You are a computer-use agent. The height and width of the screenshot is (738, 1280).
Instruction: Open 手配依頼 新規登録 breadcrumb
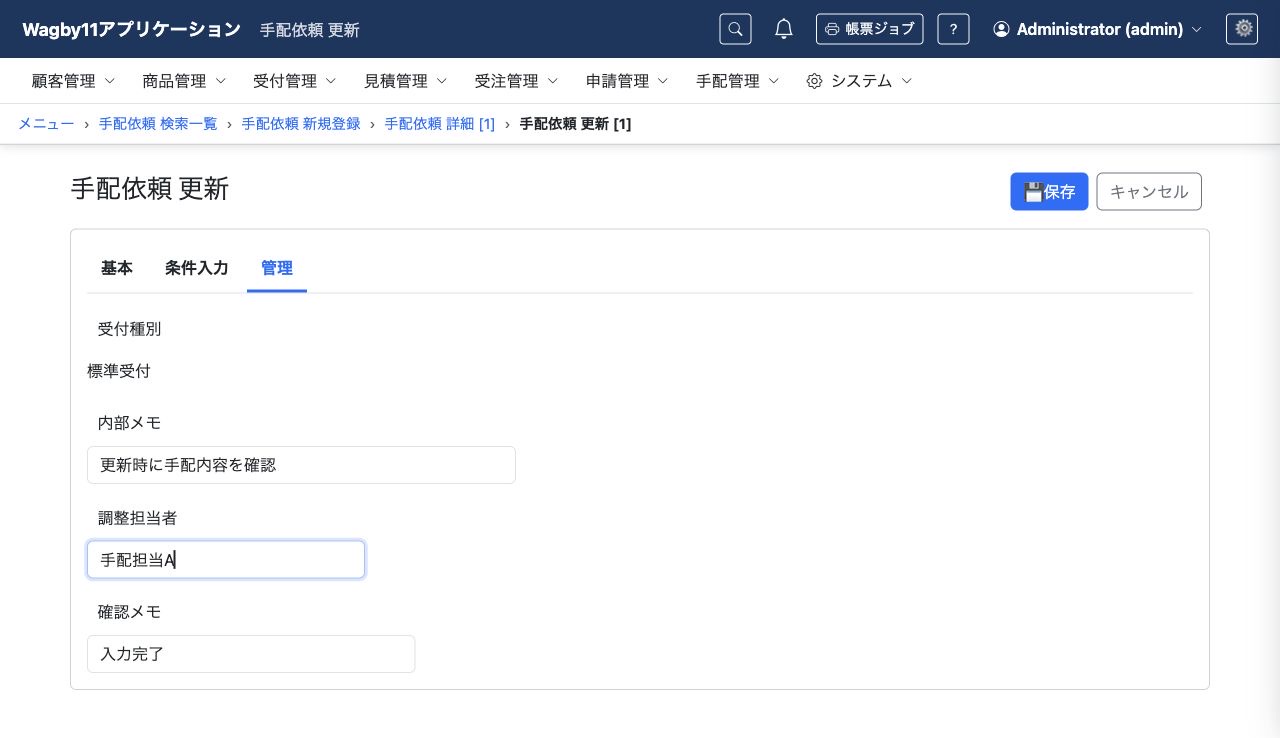click(301, 124)
